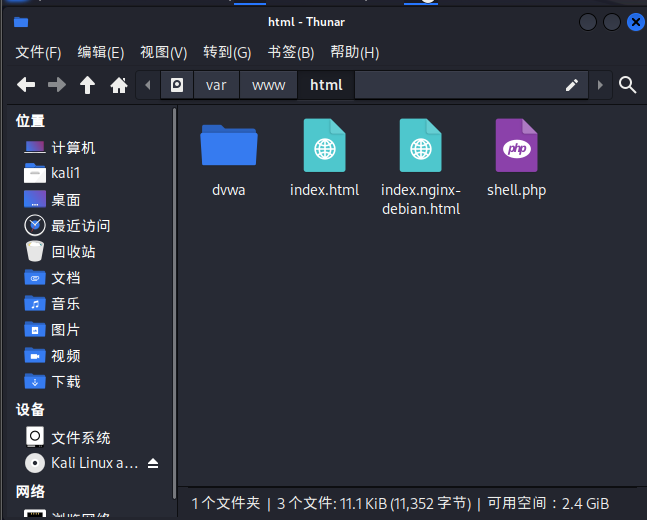This screenshot has height=520, width=647.
Task: Open 文件系统 under 设备
Action: [x=80, y=437]
